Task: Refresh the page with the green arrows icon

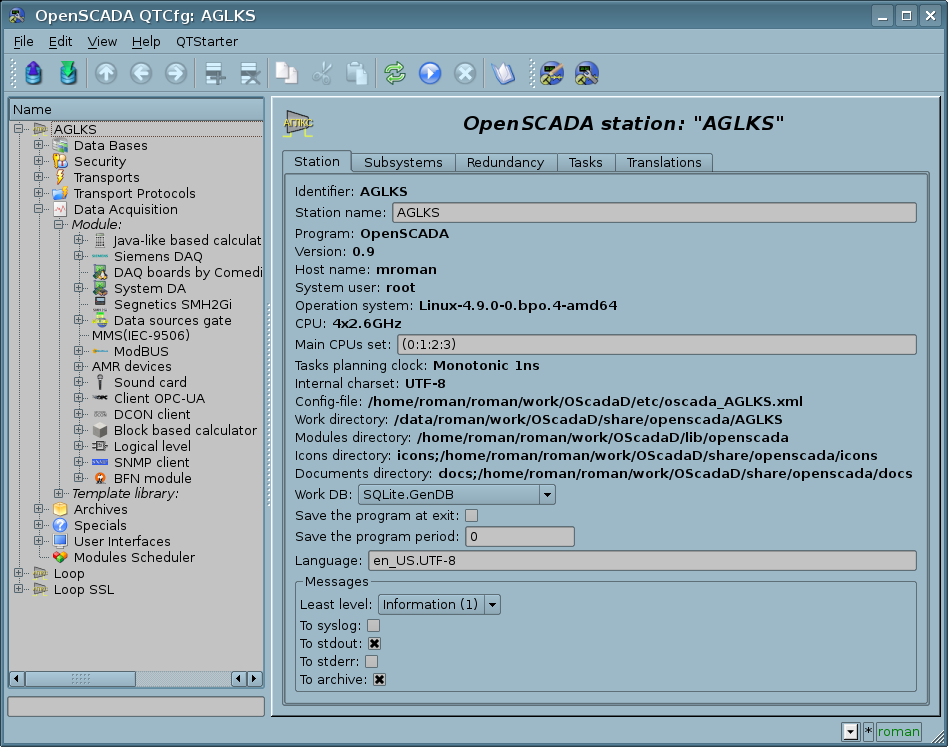Action: pos(395,74)
